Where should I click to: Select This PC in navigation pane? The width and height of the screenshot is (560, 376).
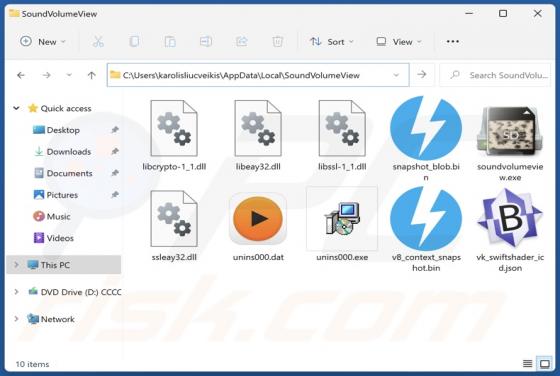tap(64, 265)
